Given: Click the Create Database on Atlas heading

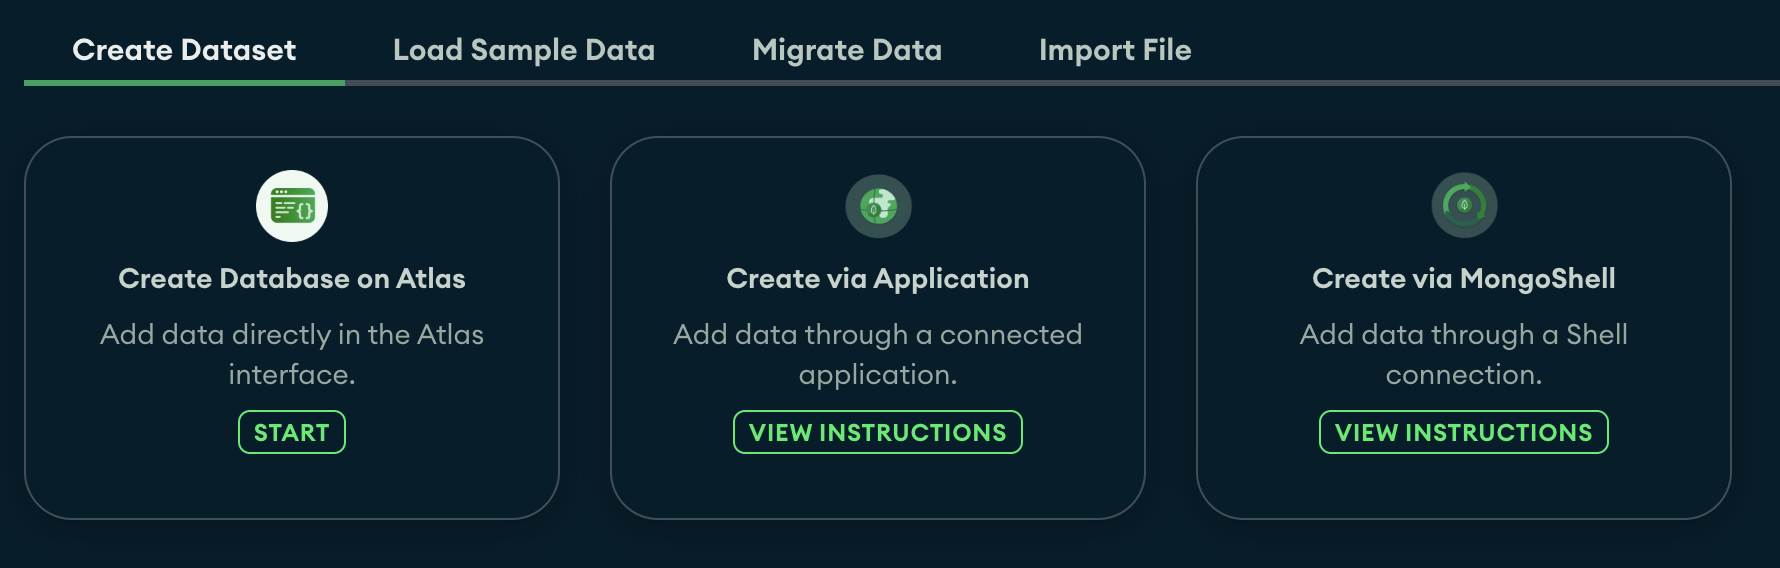Looking at the screenshot, I should coord(292,279).
